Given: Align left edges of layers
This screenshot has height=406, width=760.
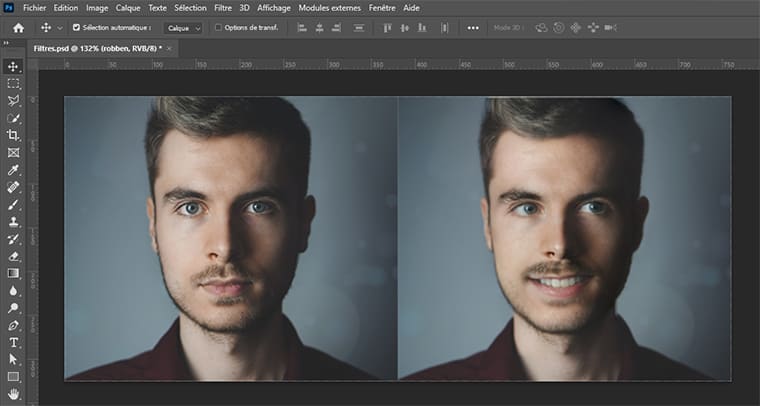Looking at the screenshot, I should [301, 28].
